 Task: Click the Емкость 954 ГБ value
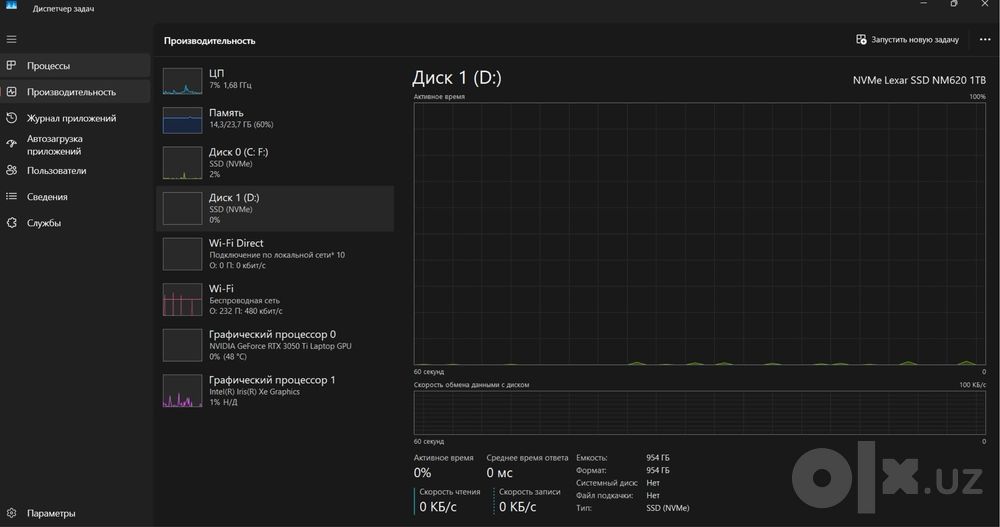(658, 457)
